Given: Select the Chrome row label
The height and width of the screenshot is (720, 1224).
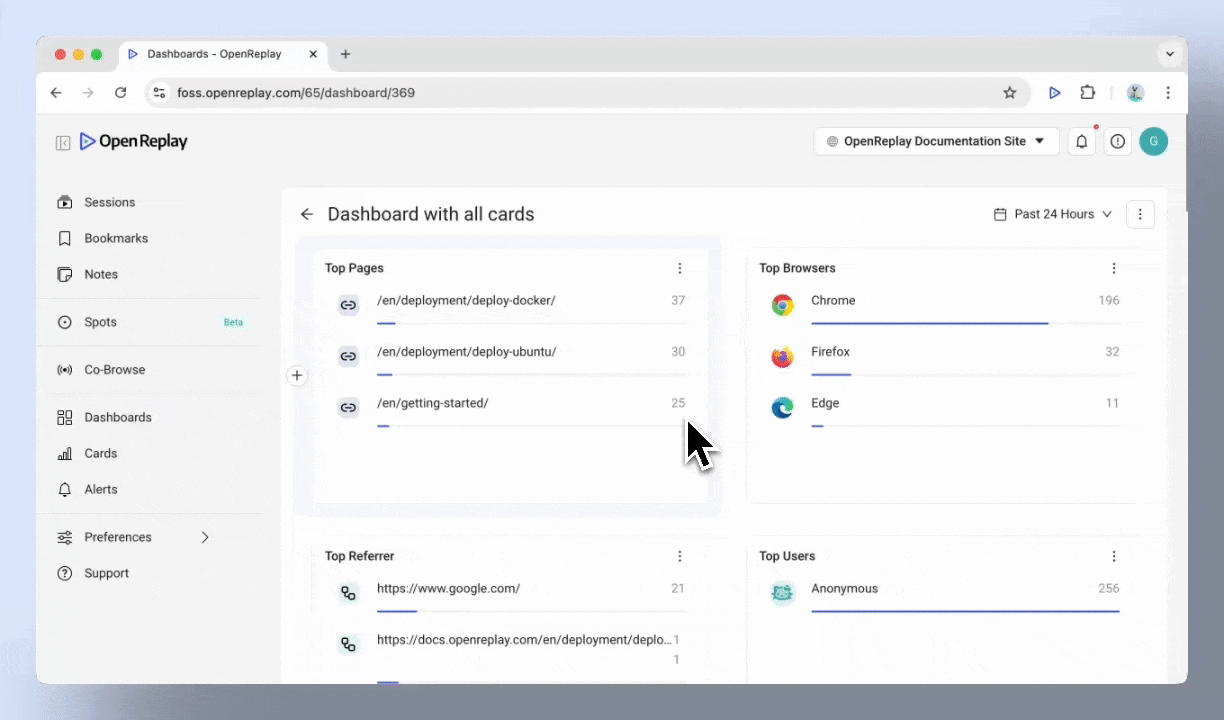Looking at the screenshot, I should tap(833, 300).
